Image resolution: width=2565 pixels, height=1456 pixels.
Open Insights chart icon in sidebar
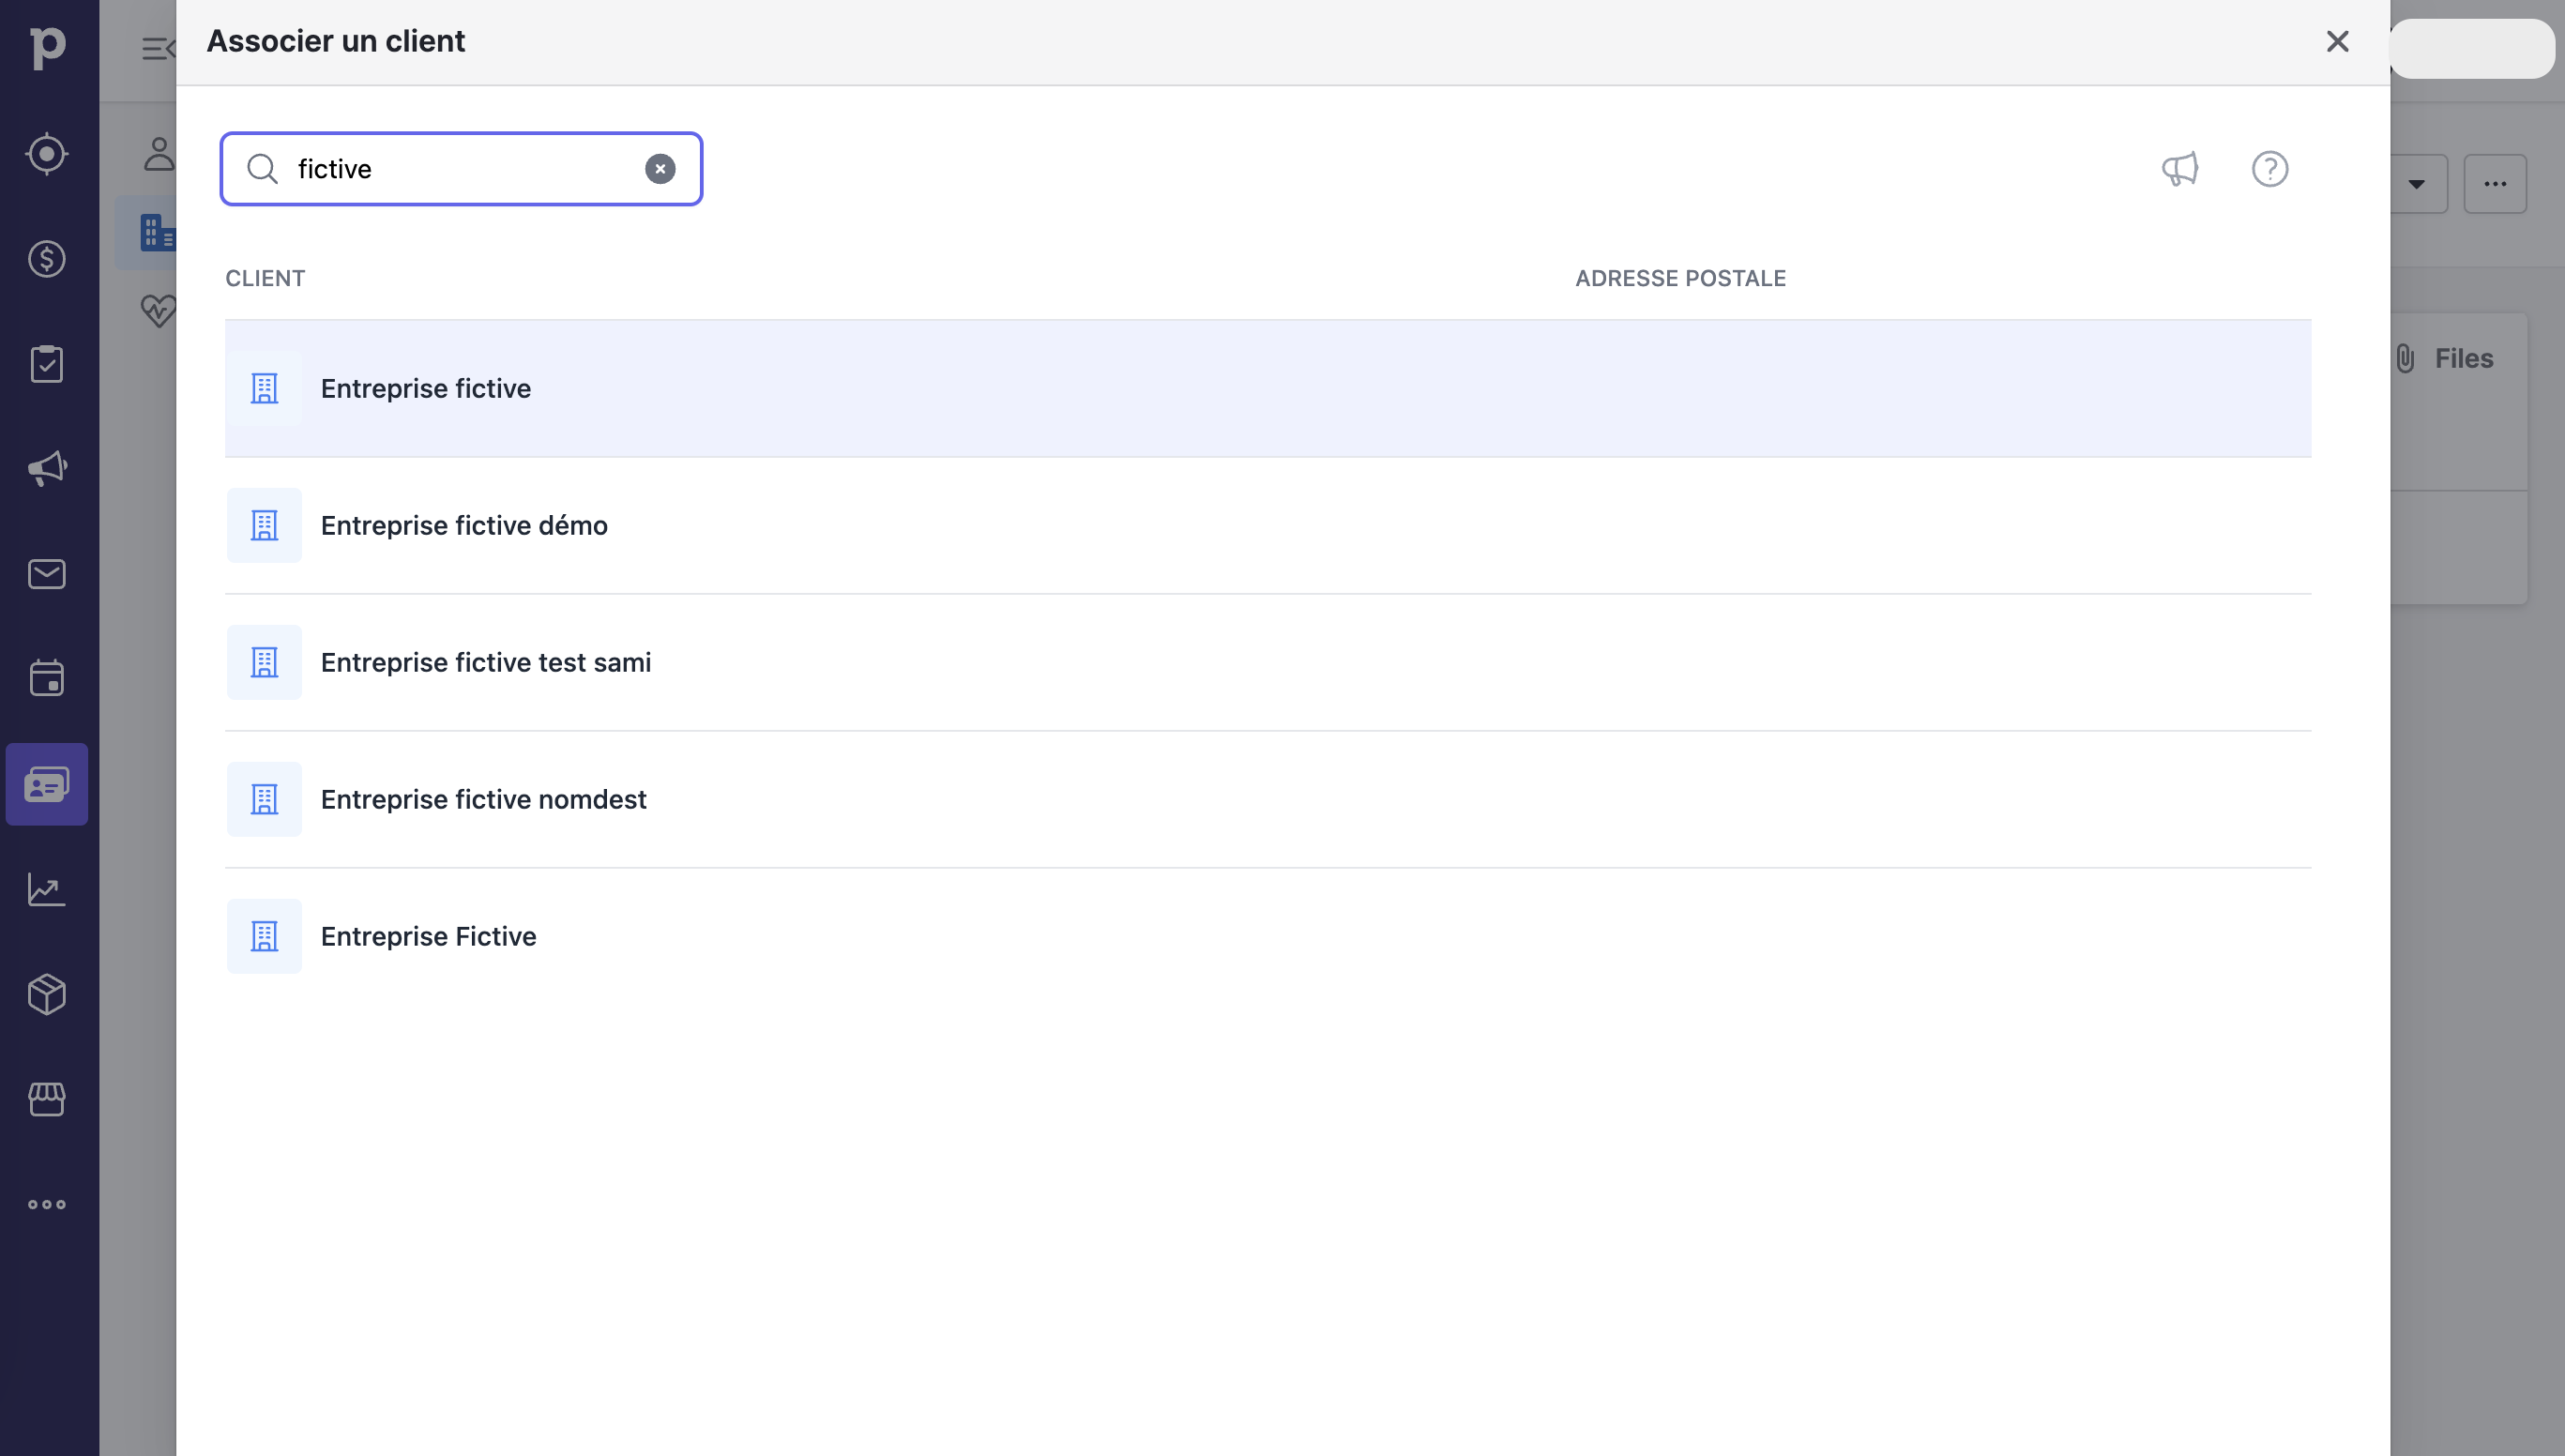(x=47, y=889)
